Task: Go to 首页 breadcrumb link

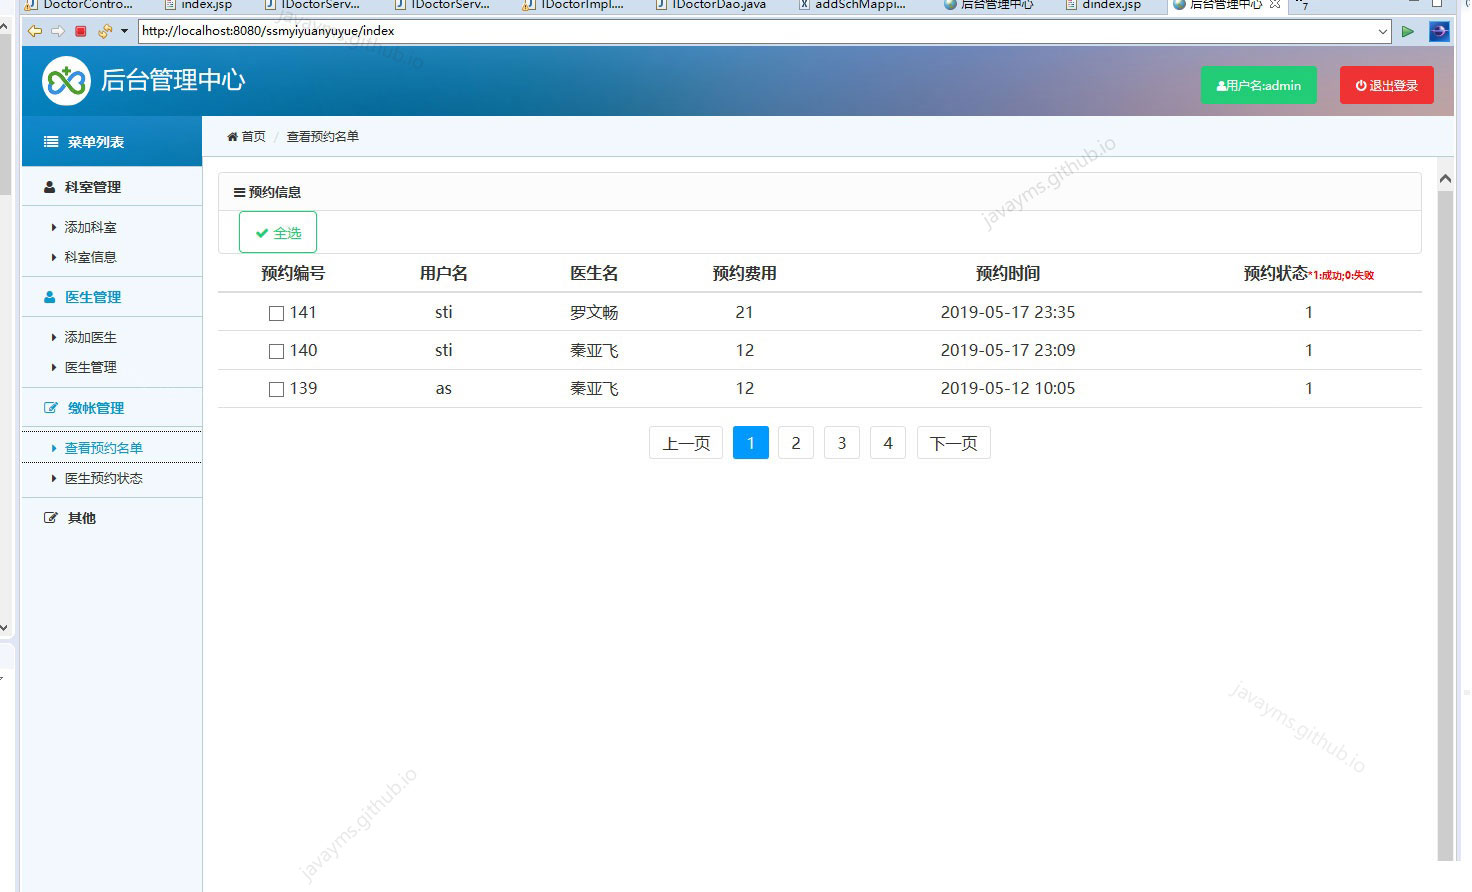Action: [253, 136]
